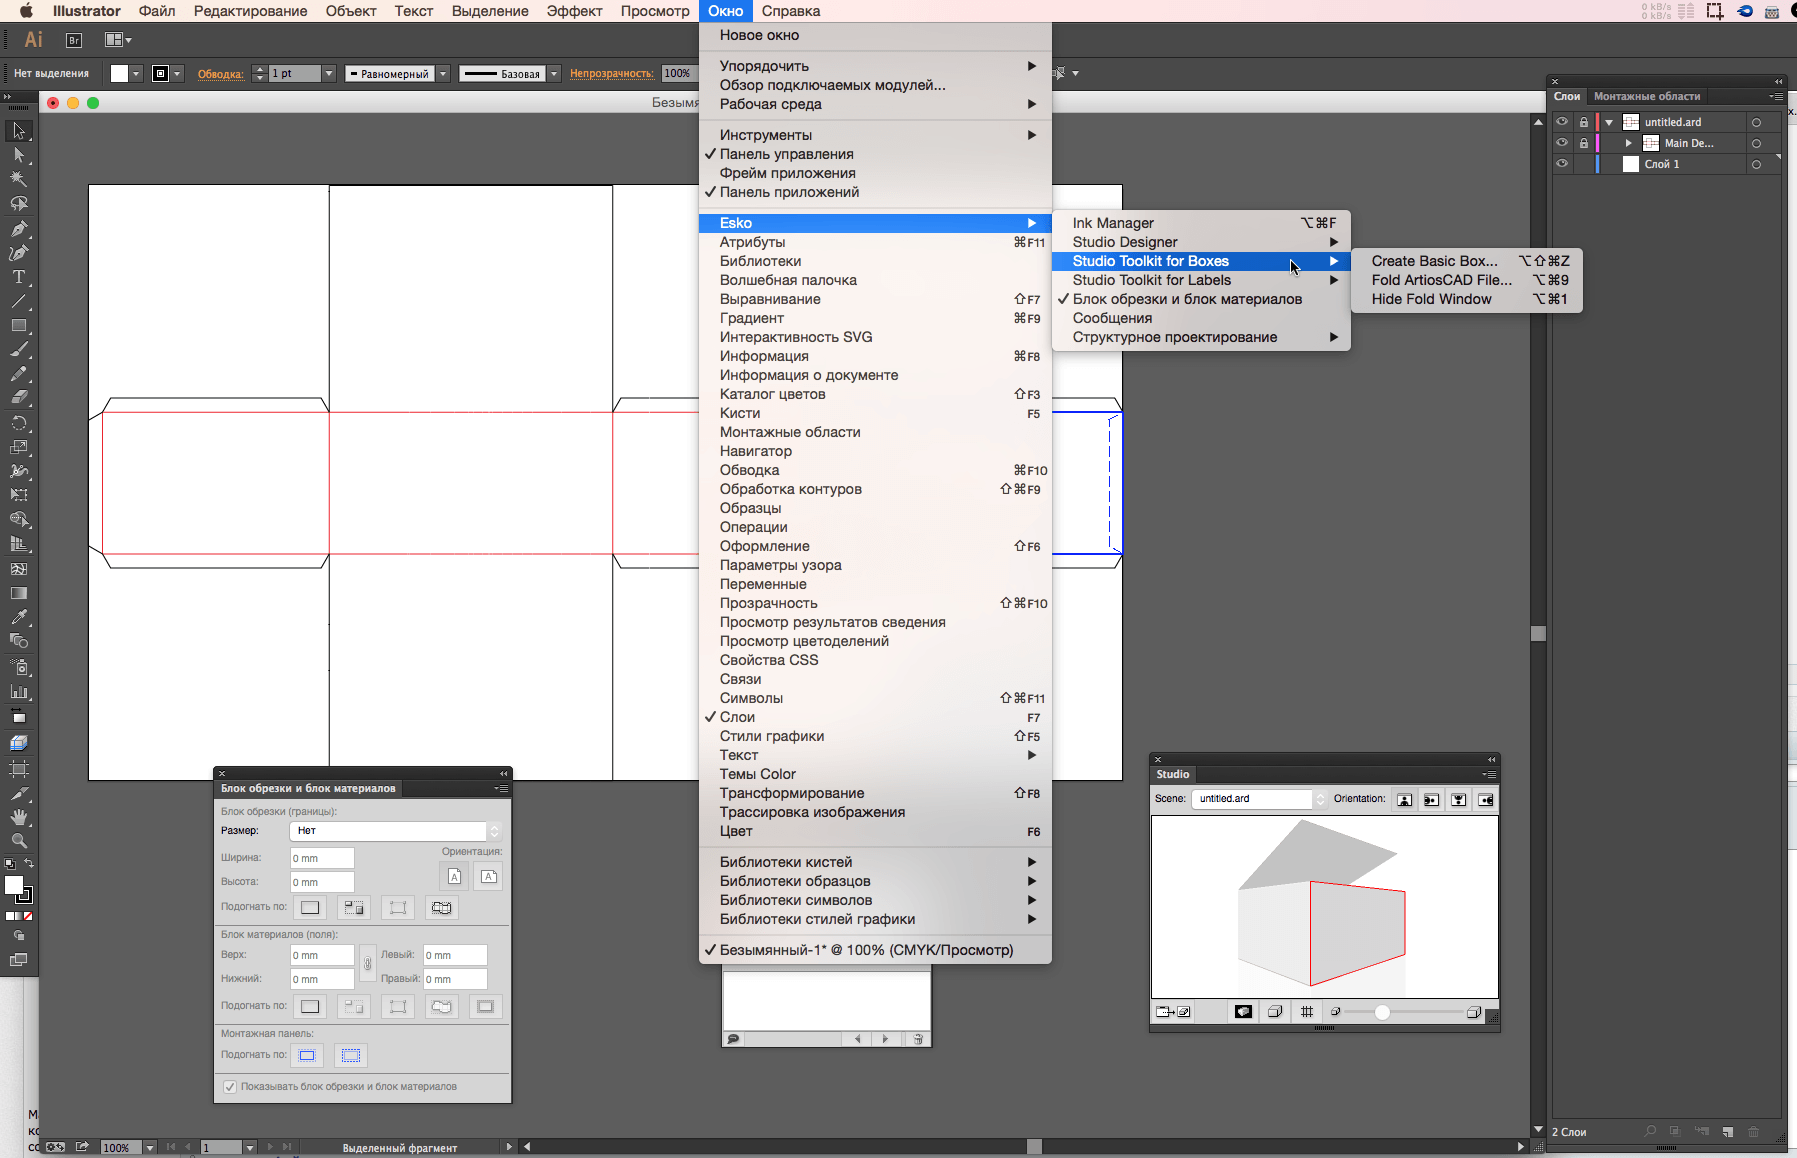The height and width of the screenshot is (1158, 1797).
Task: Set front-view orientation in Studio panel
Action: tap(1405, 800)
